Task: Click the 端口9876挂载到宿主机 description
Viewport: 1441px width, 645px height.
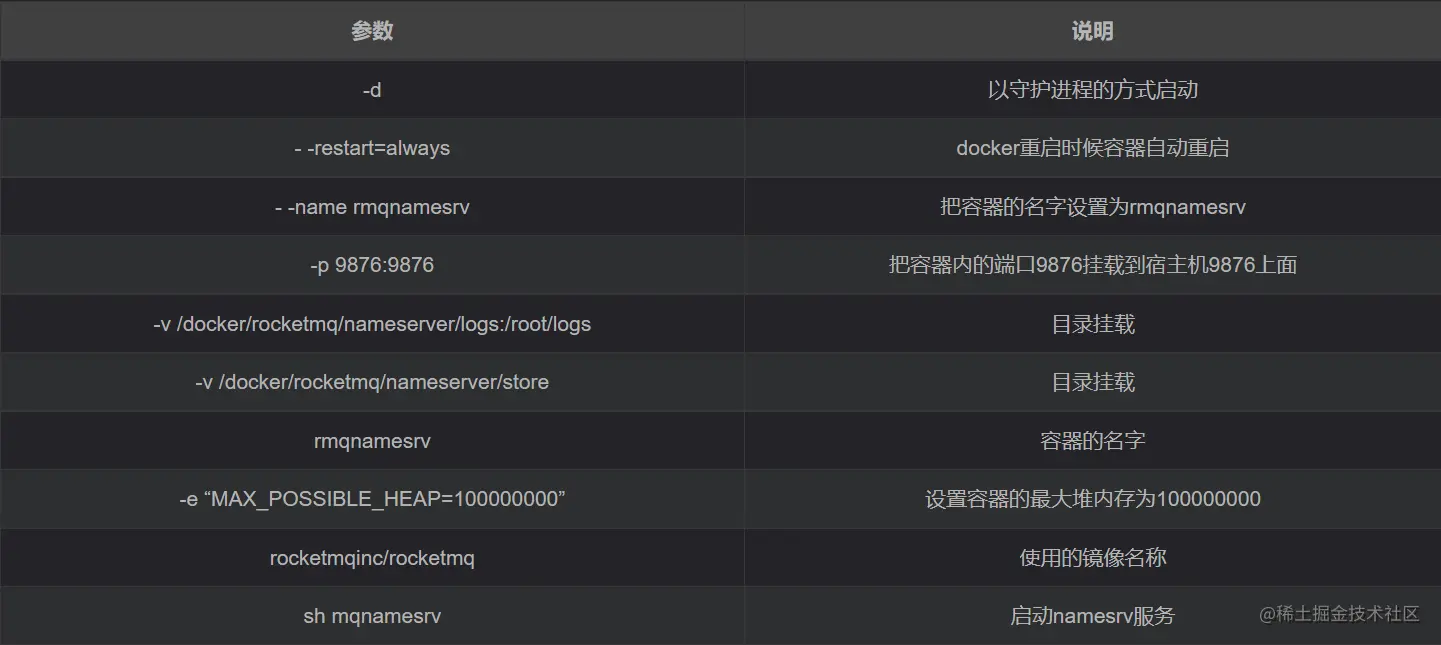Action: pos(1092,265)
